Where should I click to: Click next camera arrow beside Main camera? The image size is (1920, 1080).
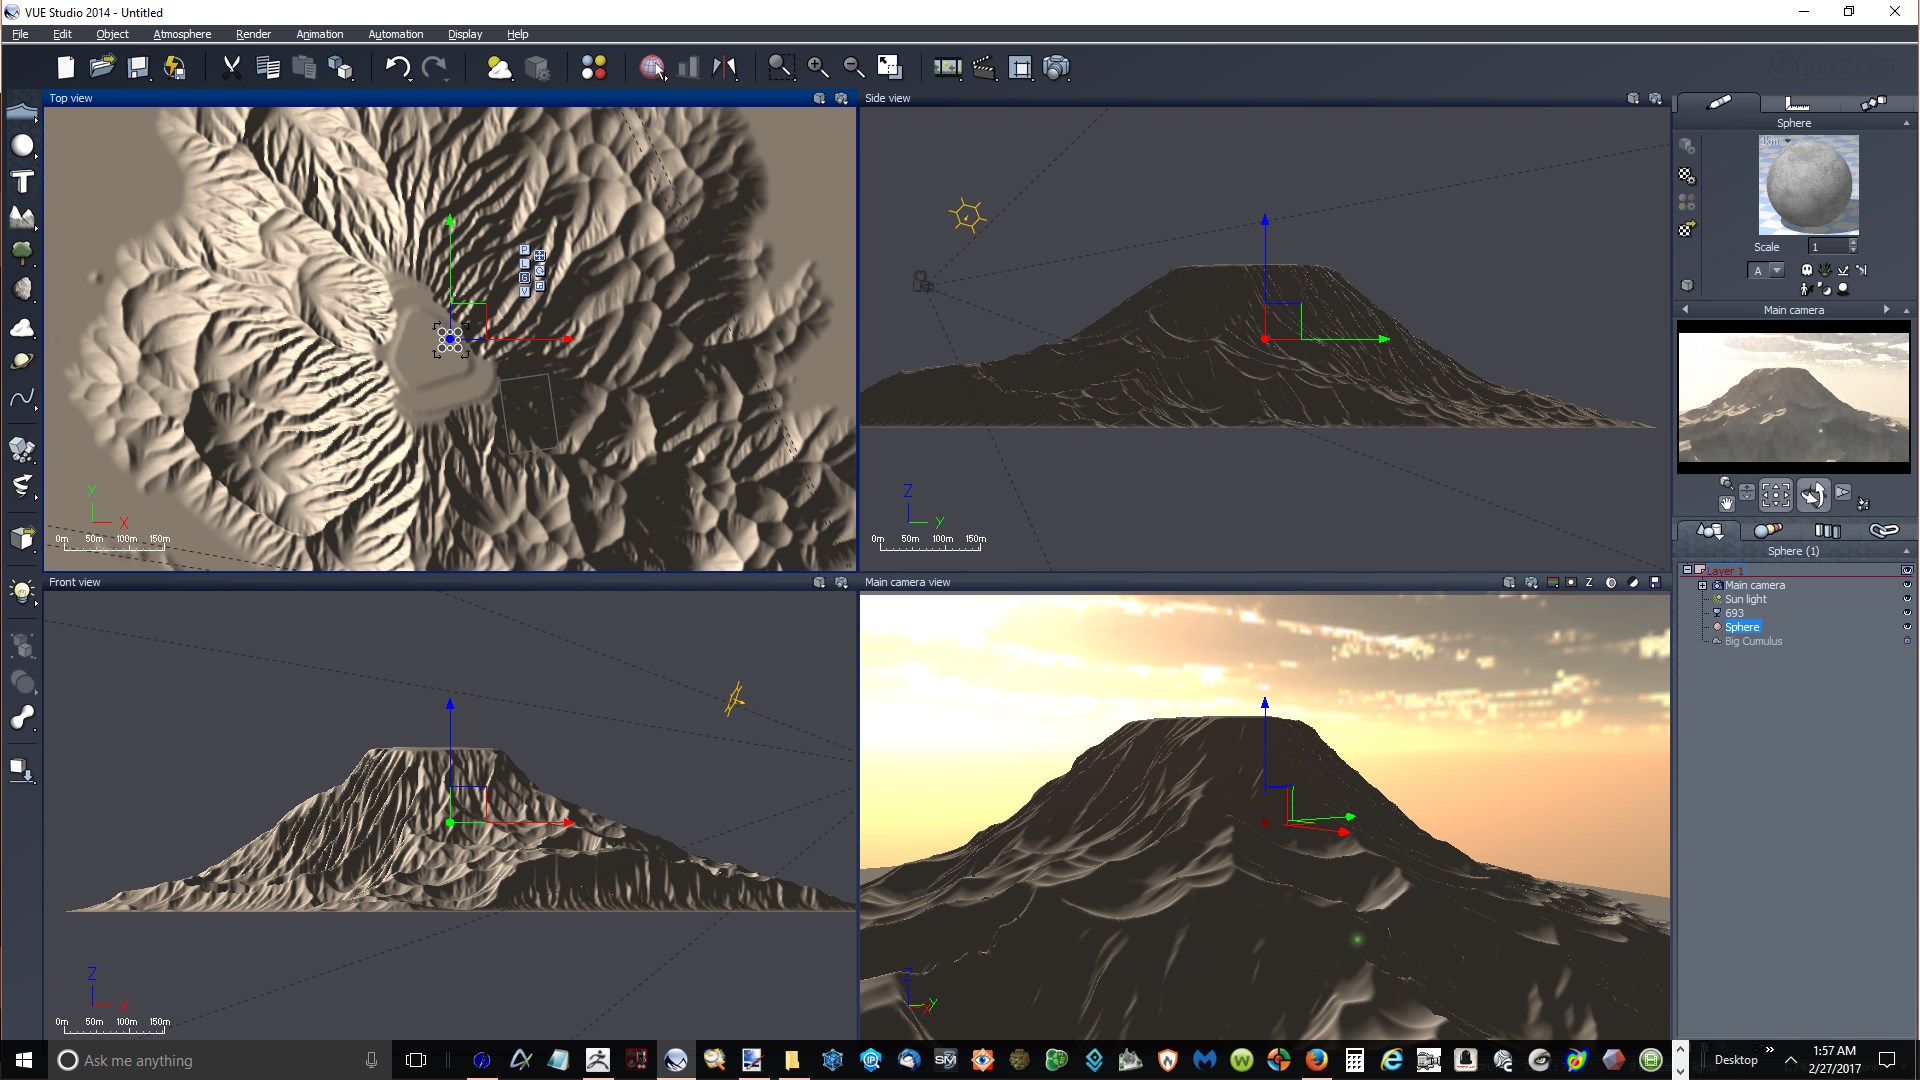point(1886,310)
